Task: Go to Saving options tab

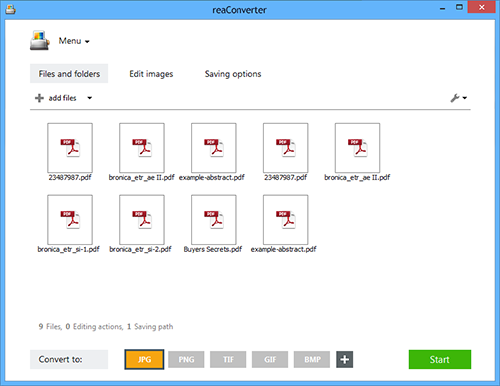Action: point(233,74)
